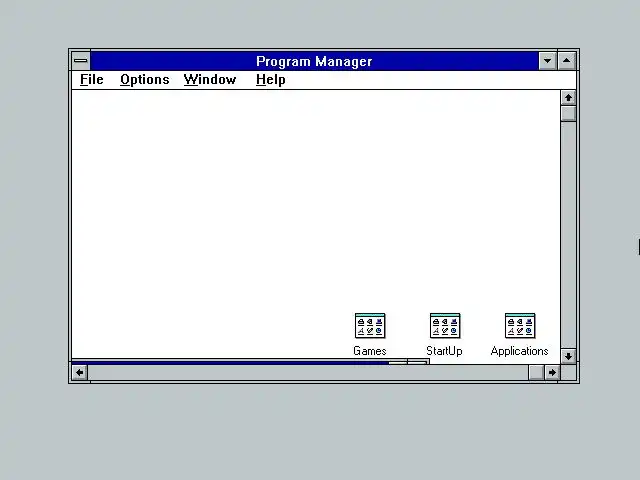640x480 pixels.
Task: Click the Program Manager title bar
Action: [x=314, y=61]
